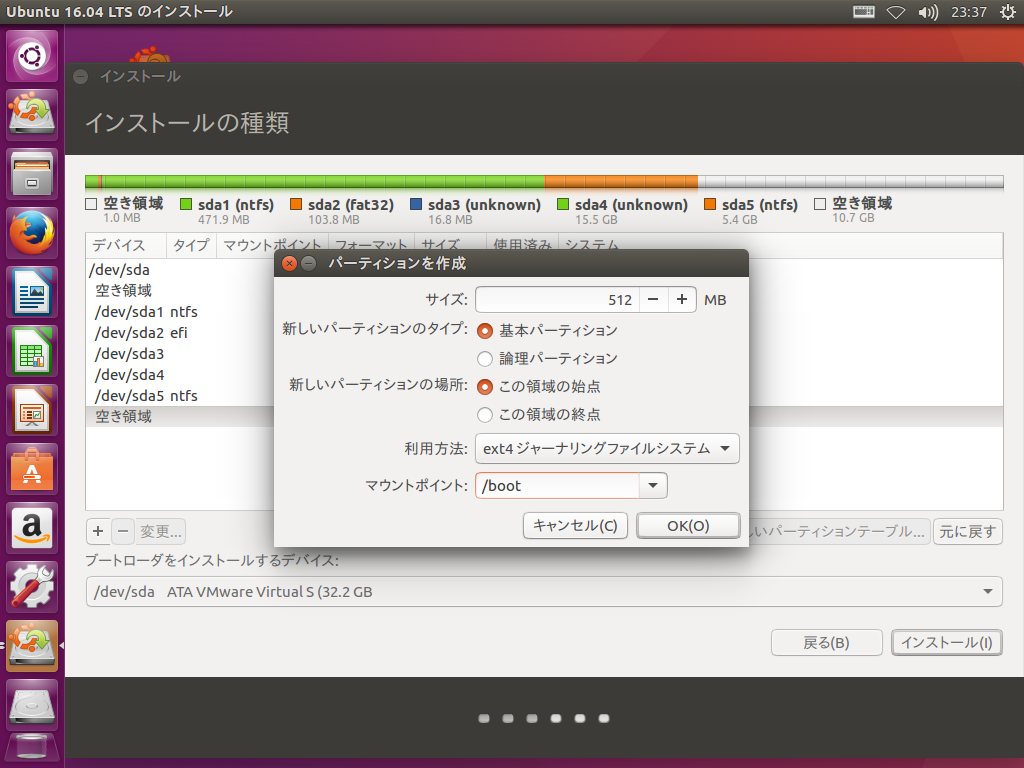Click the new partition table button behind dialog

(x=839, y=531)
